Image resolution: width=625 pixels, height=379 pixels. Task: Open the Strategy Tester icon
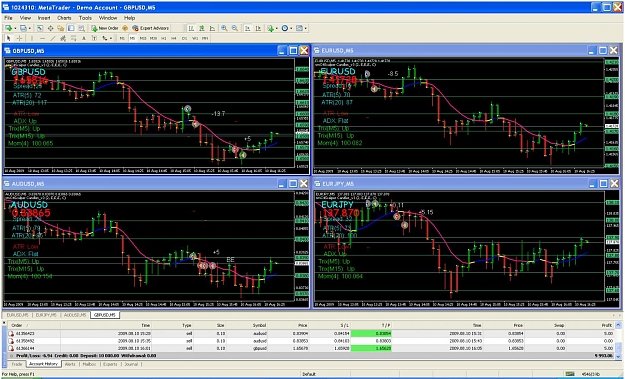pyautogui.click(x=81, y=28)
